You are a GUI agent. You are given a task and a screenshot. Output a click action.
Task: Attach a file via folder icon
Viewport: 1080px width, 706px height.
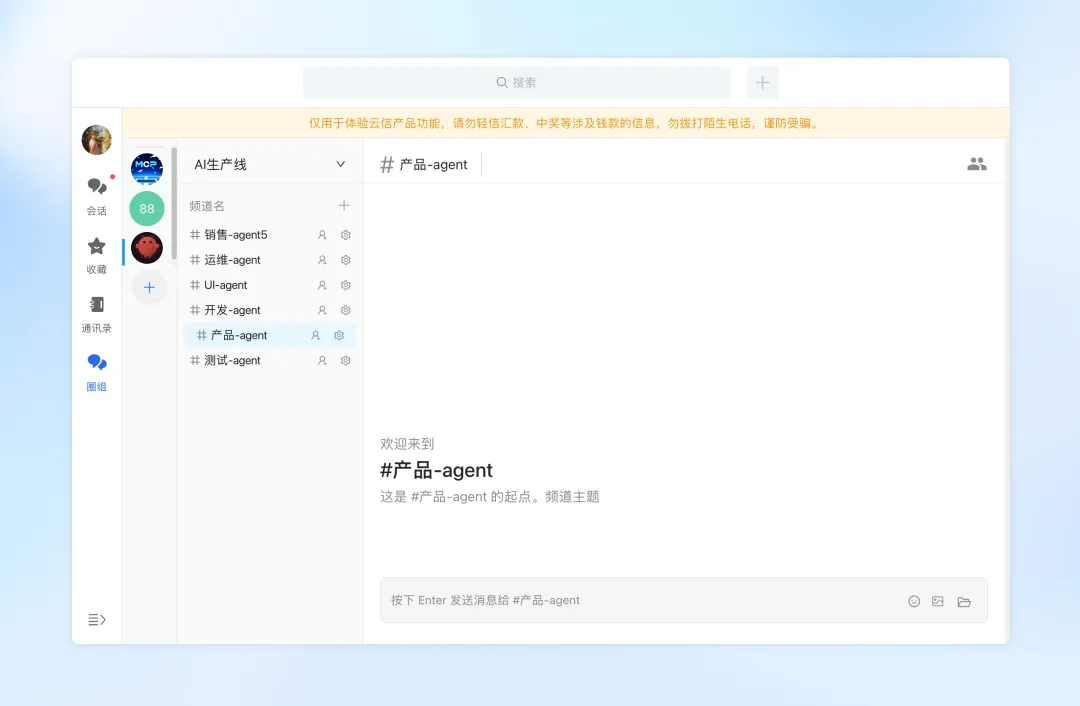(964, 601)
